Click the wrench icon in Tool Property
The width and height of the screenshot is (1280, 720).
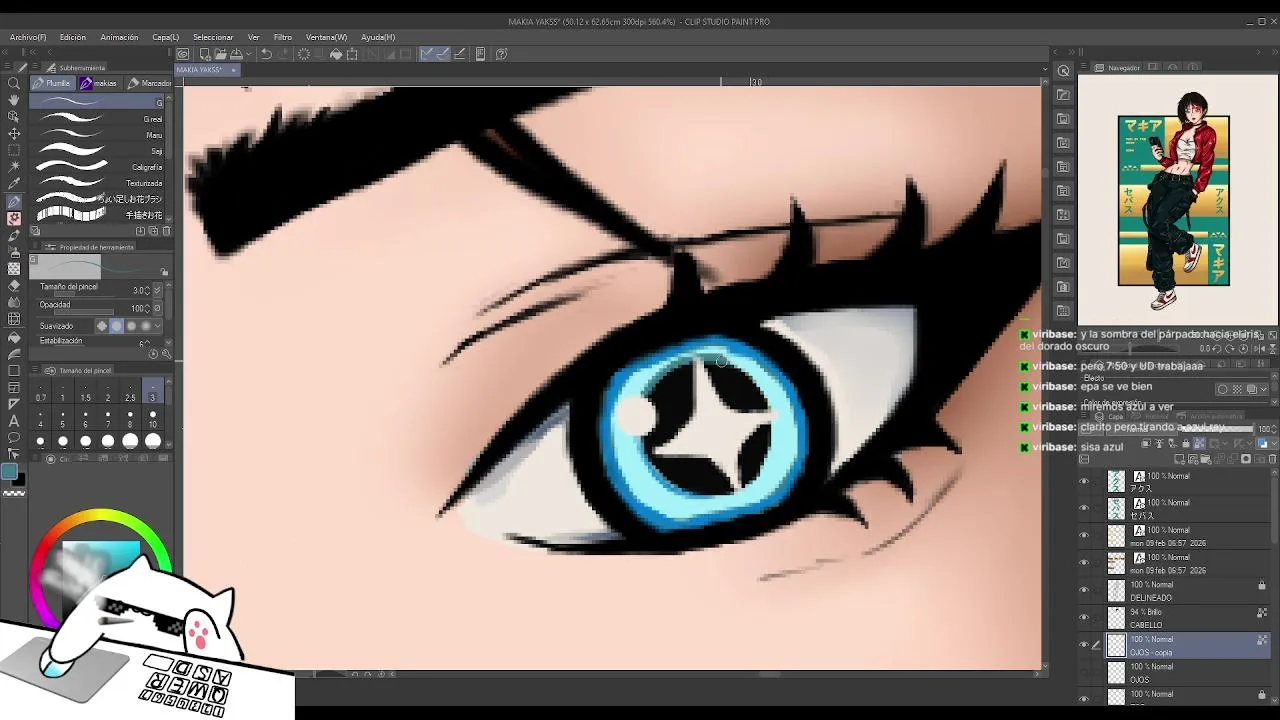click(166, 354)
